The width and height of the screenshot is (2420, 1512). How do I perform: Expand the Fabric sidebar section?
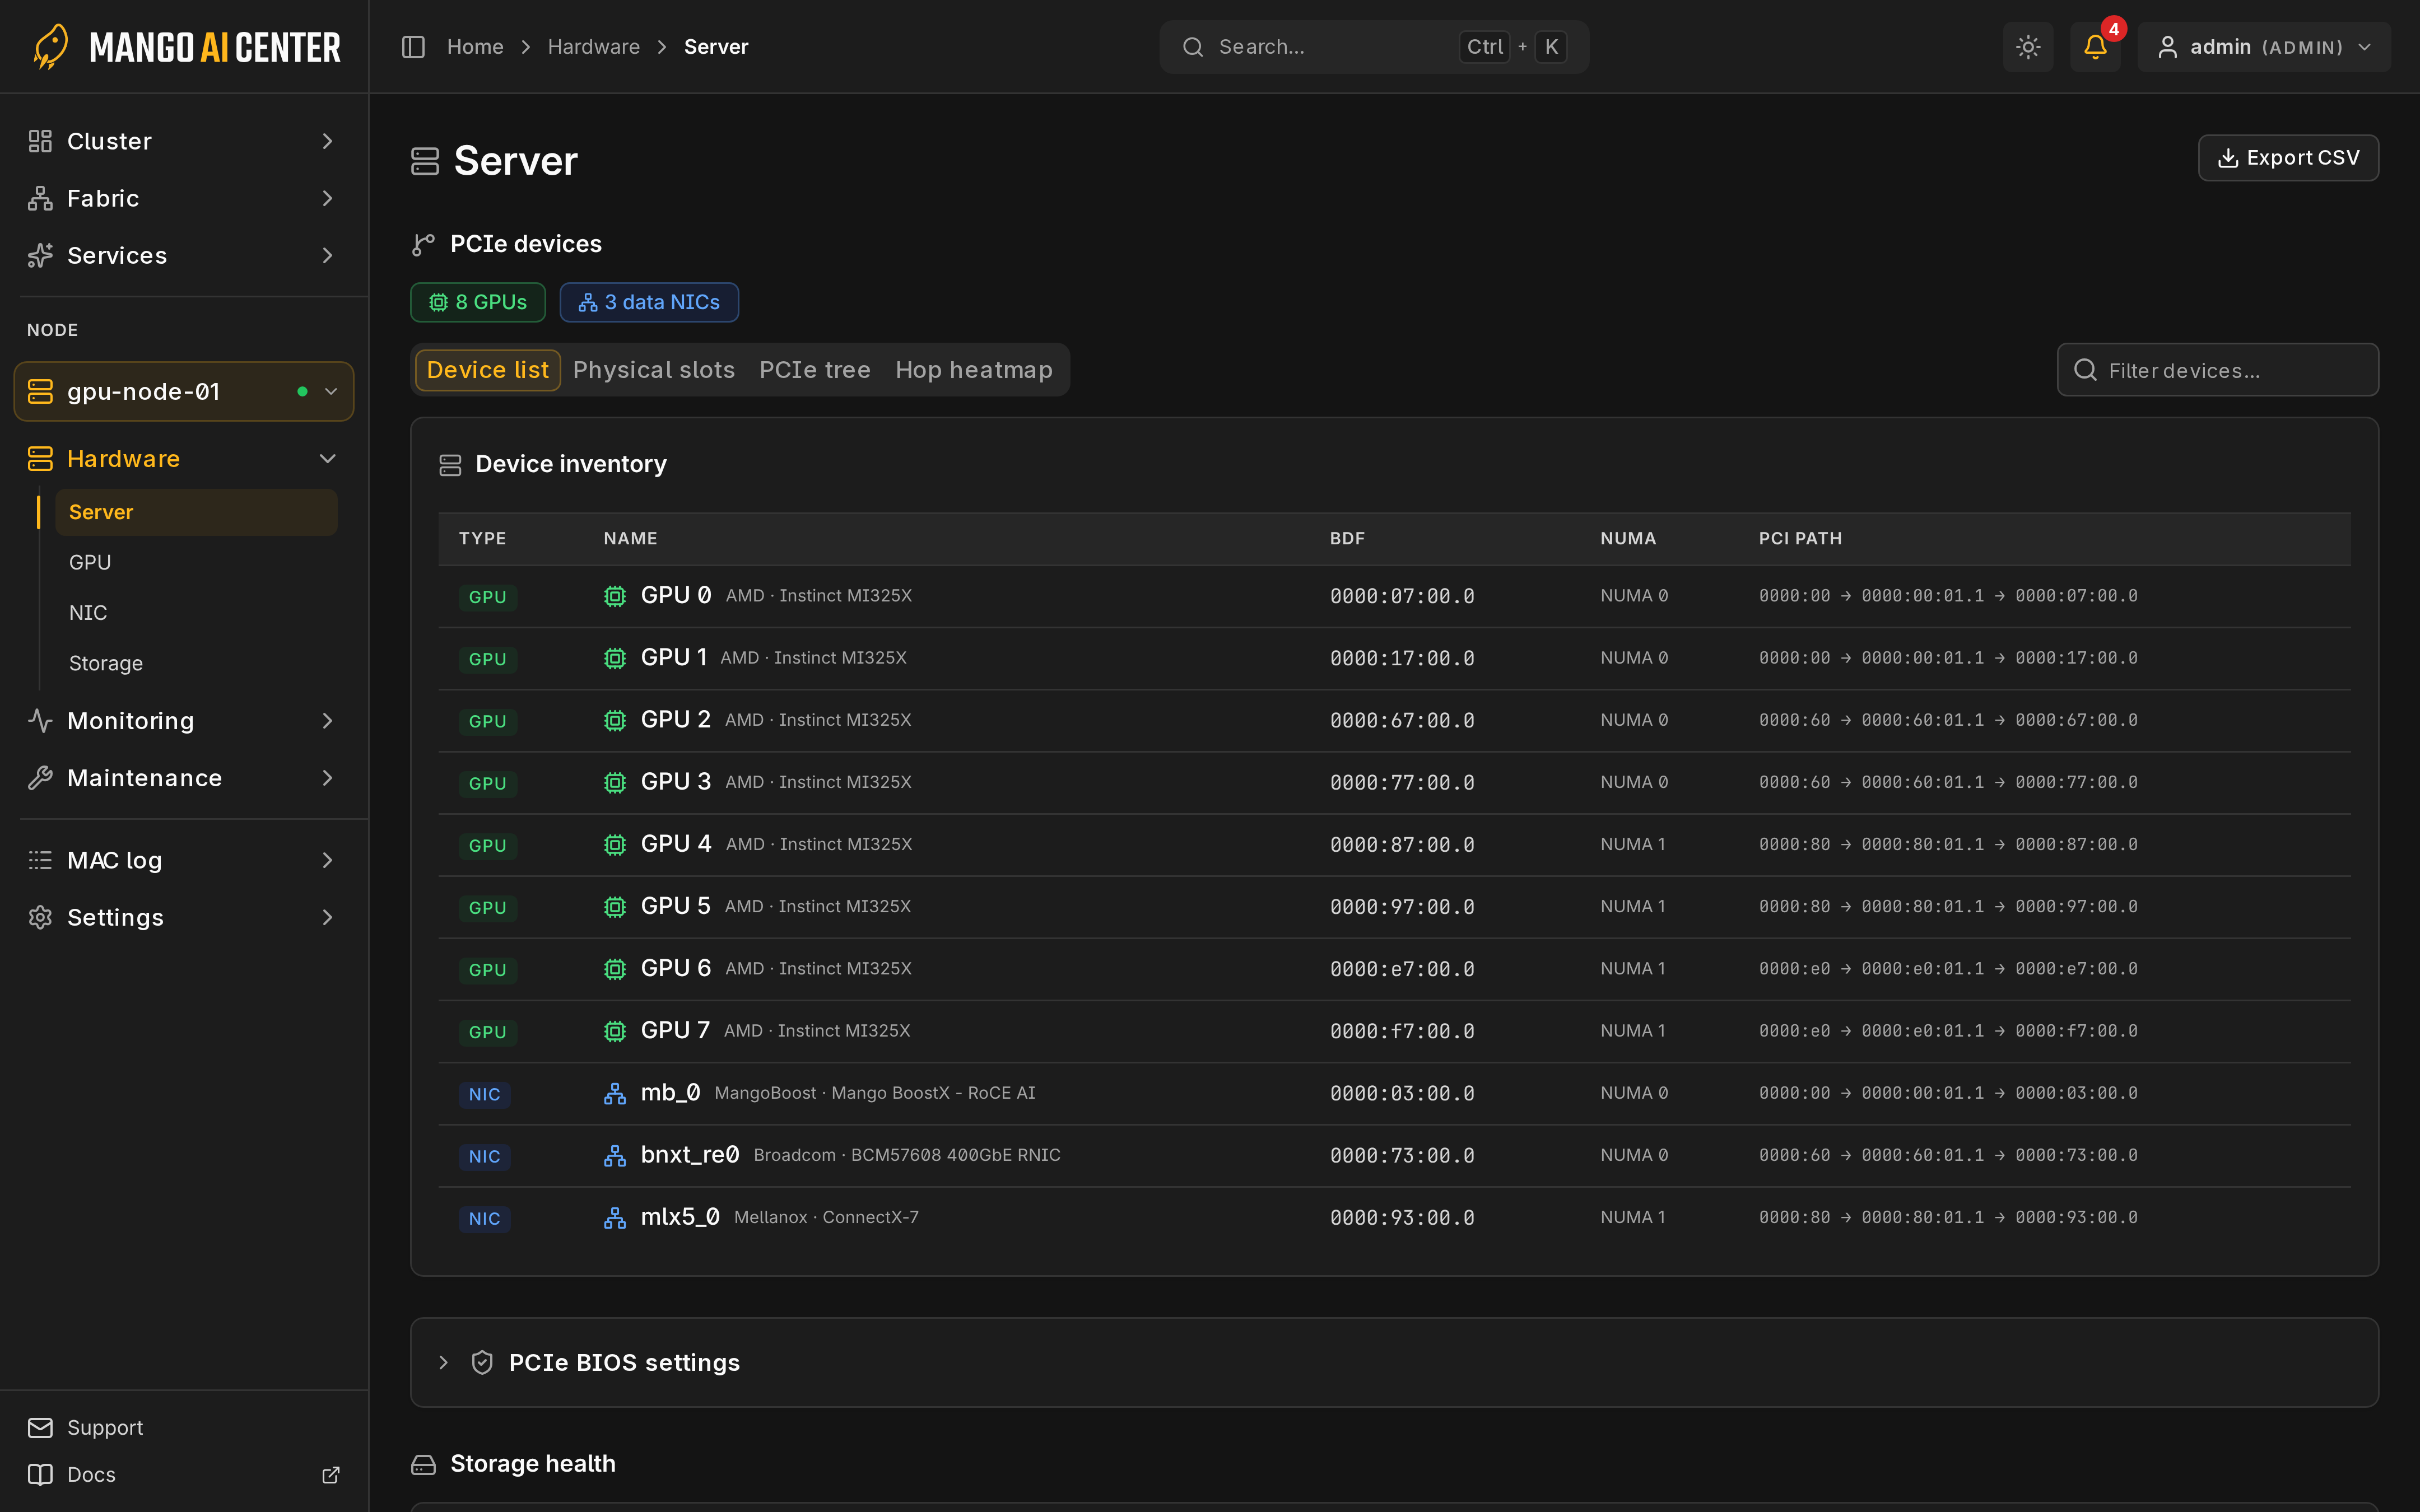point(184,198)
